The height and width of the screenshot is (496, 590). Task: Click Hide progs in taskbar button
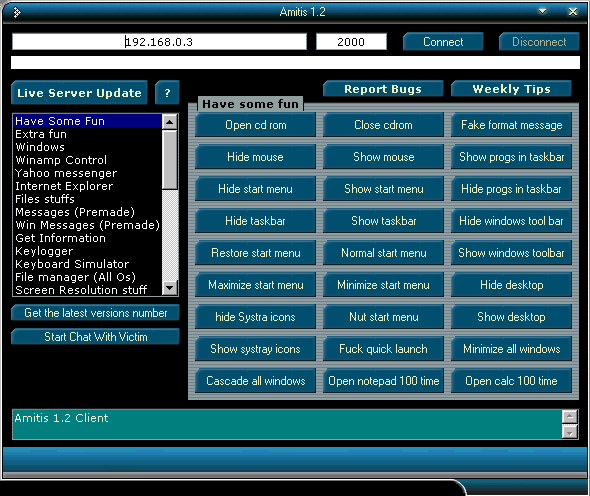pos(511,189)
